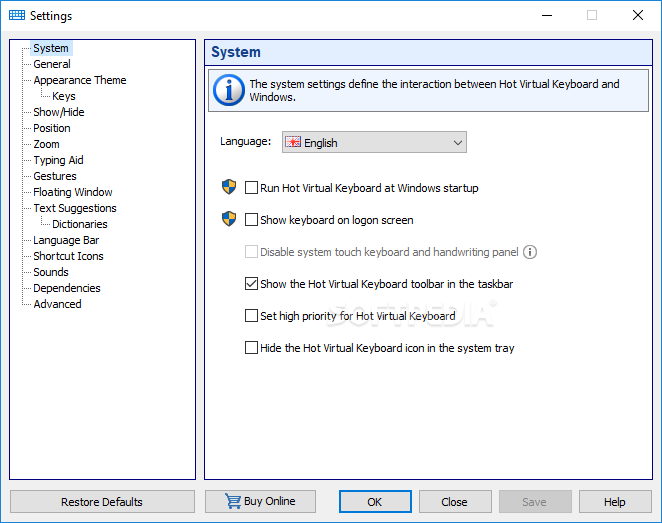Open Position settings

pos(52,128)
